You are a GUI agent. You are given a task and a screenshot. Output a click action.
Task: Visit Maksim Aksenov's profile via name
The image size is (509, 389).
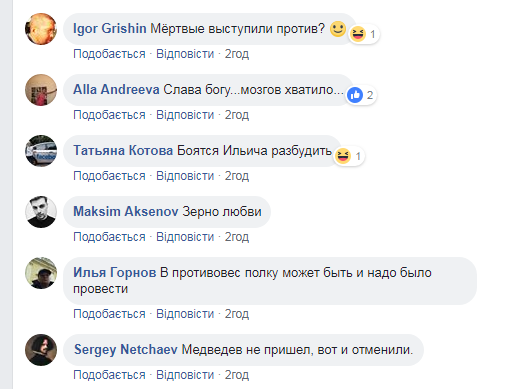[126, 212]
